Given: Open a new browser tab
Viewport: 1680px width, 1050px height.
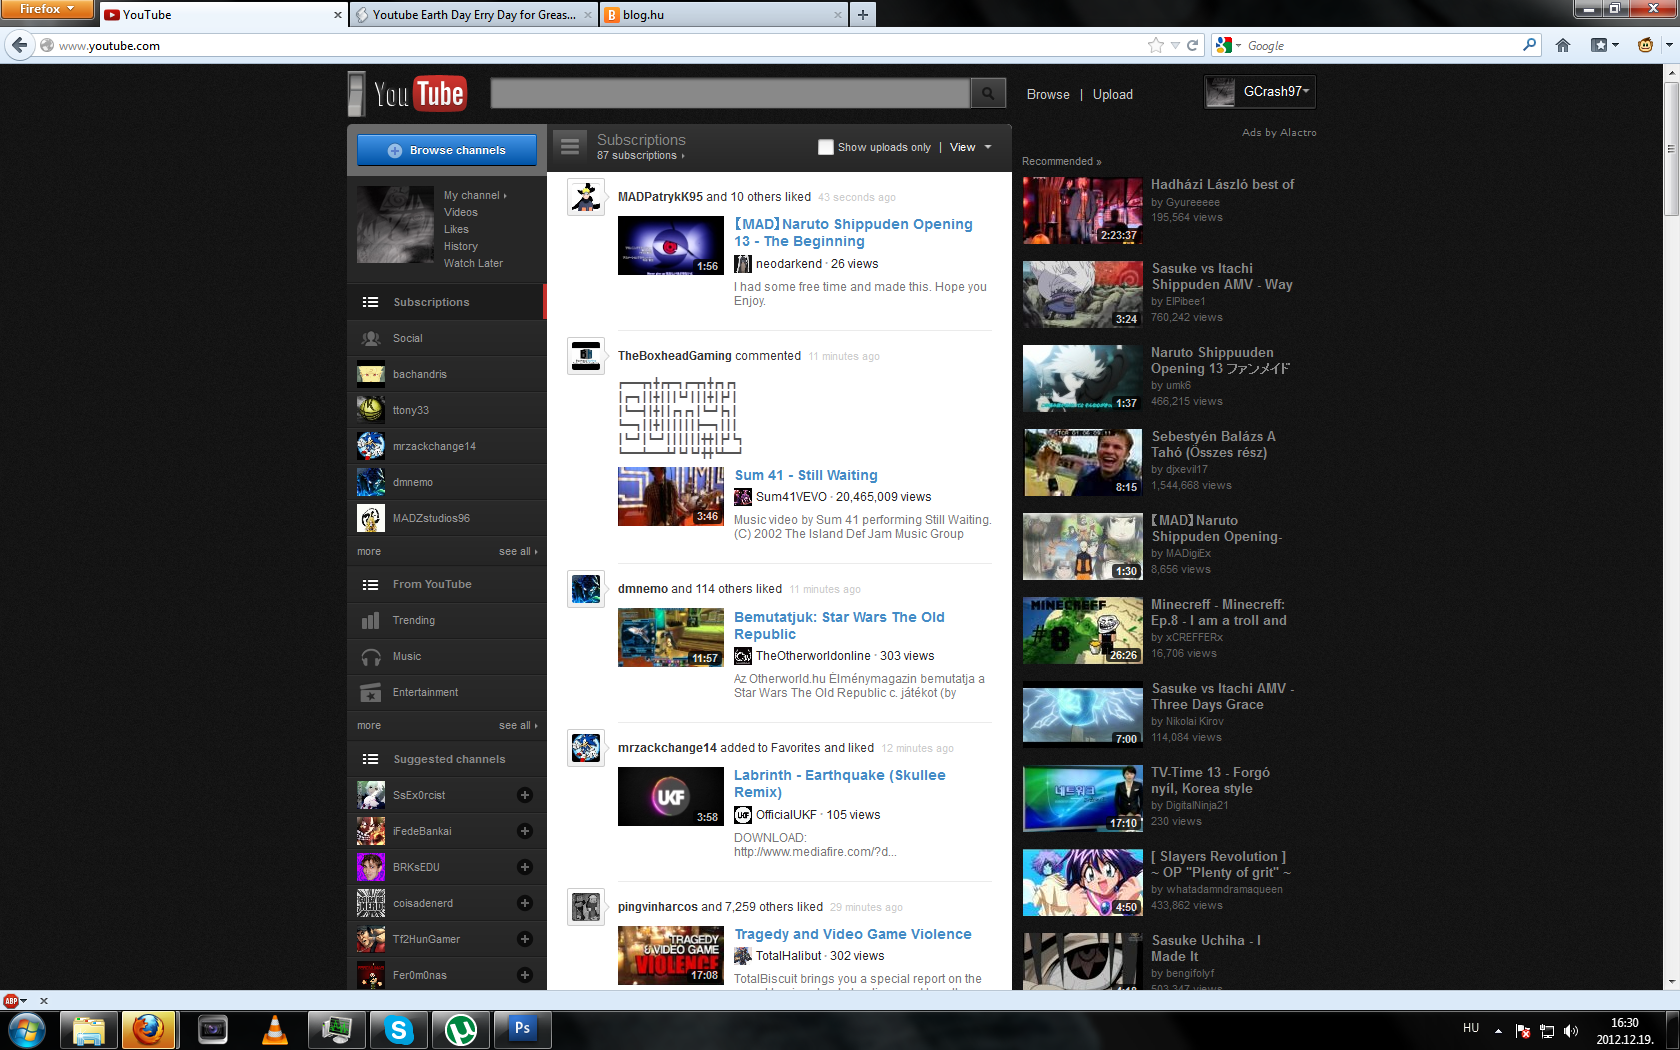Looking at the screenshot, I should (862, 14).
